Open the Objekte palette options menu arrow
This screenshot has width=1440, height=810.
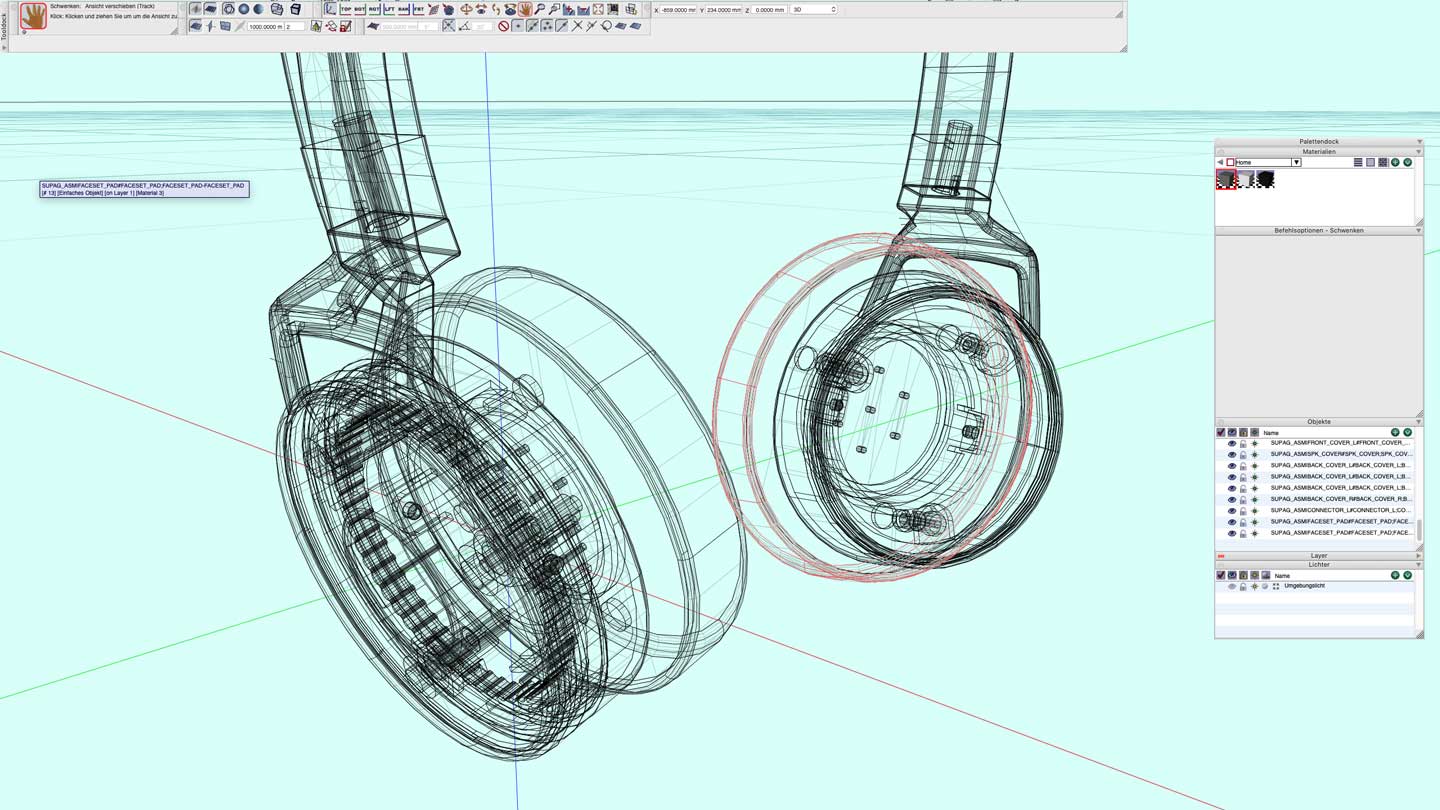tap(1407, 432)
